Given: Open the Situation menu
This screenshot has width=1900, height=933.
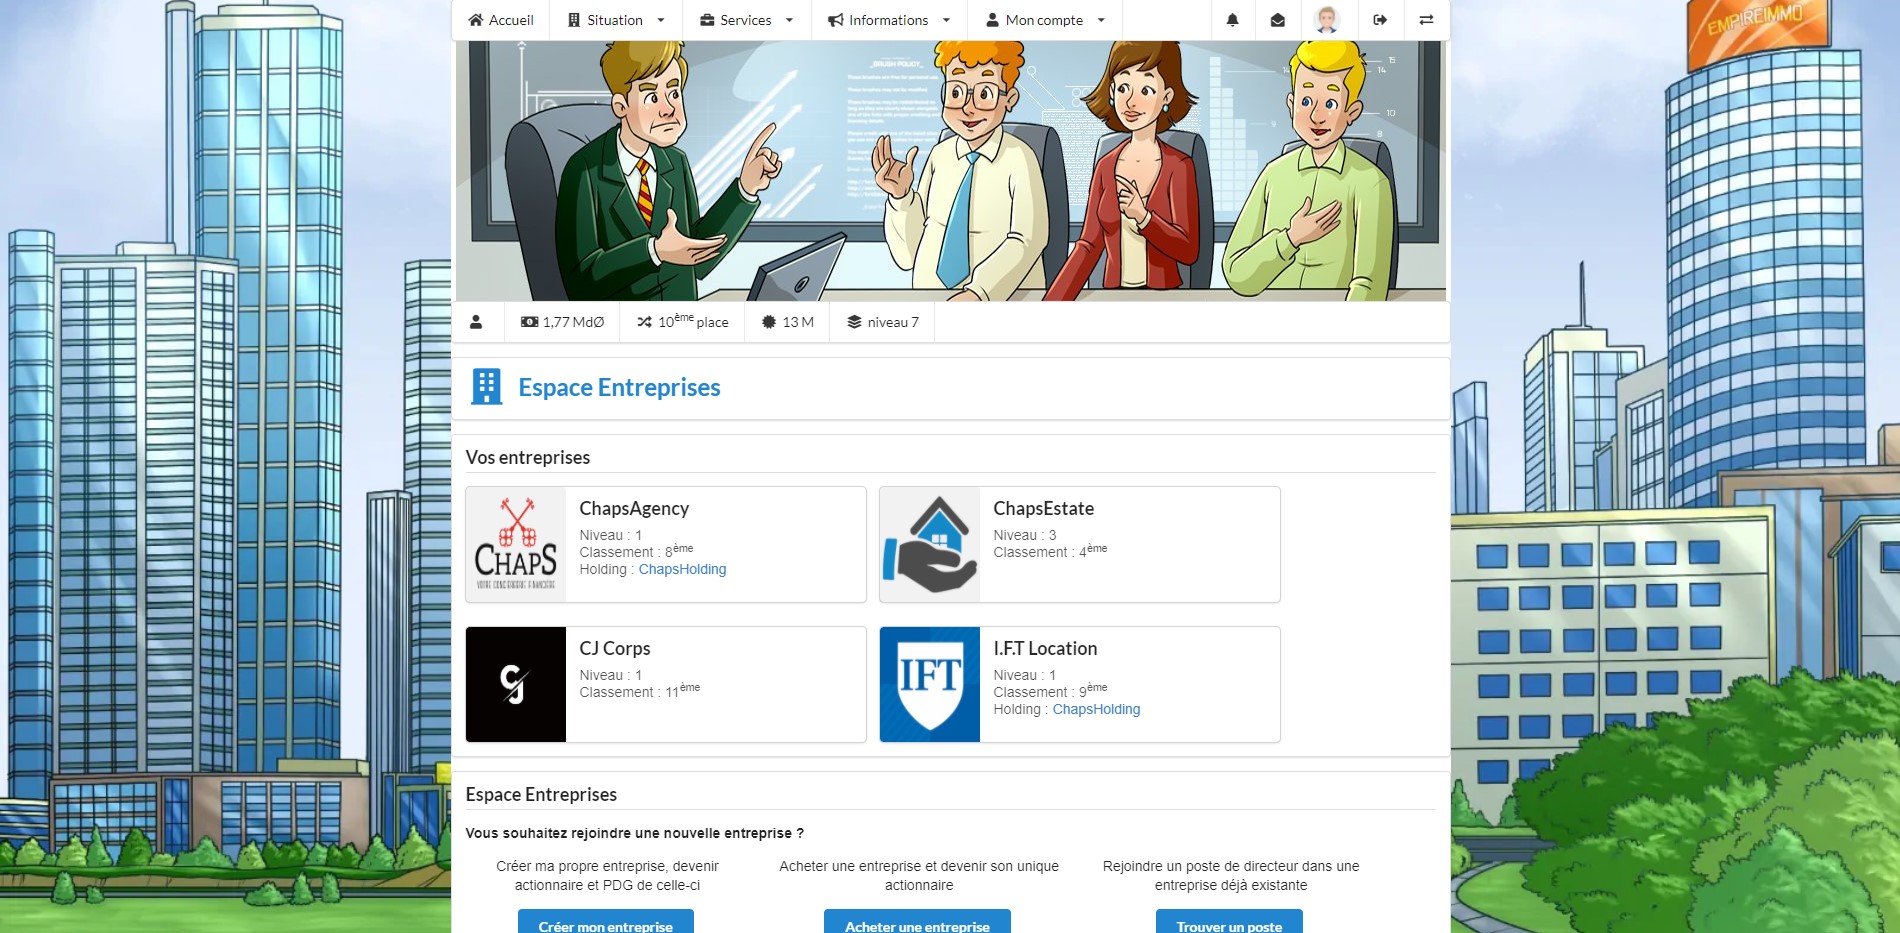Looking at the screenshot, I should [x=616, y=20].
